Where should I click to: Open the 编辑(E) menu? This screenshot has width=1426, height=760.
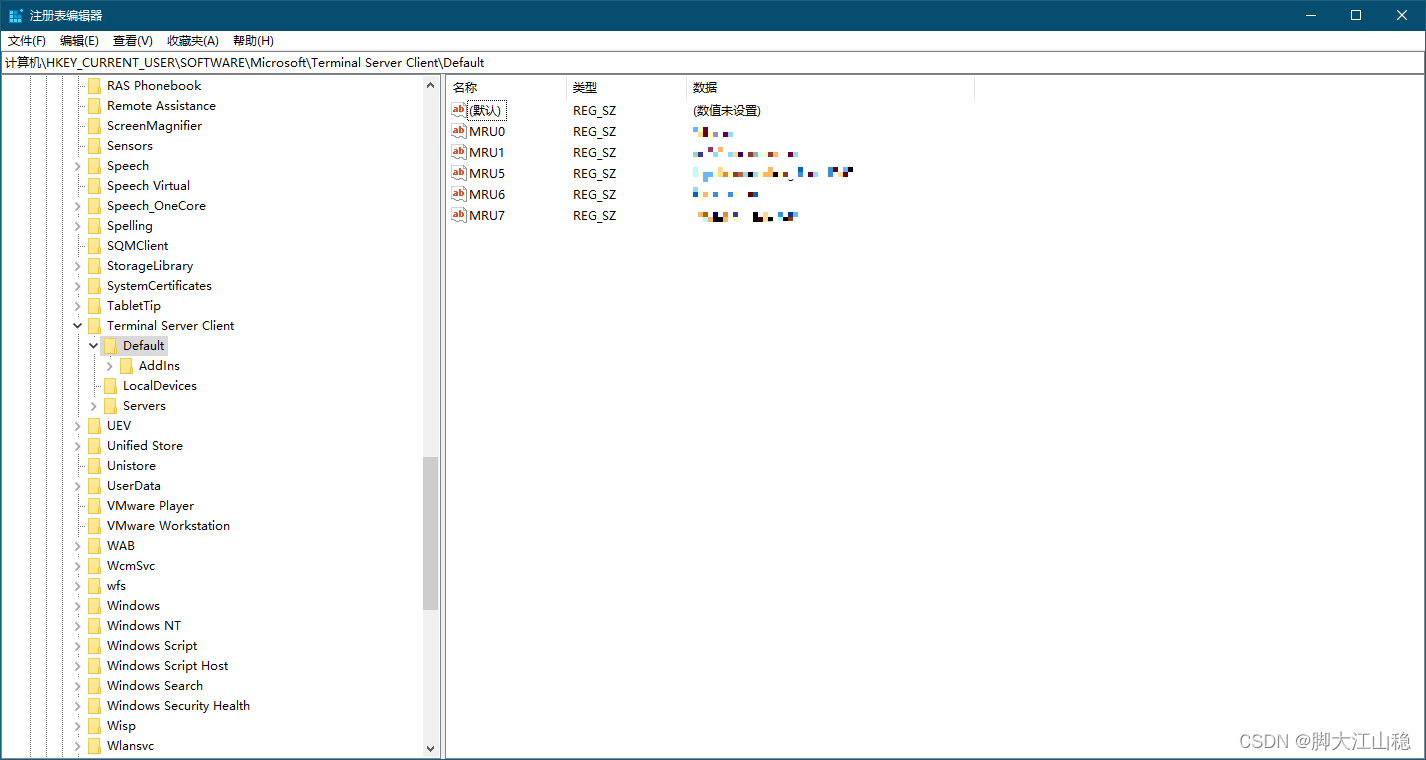[79, 41]
